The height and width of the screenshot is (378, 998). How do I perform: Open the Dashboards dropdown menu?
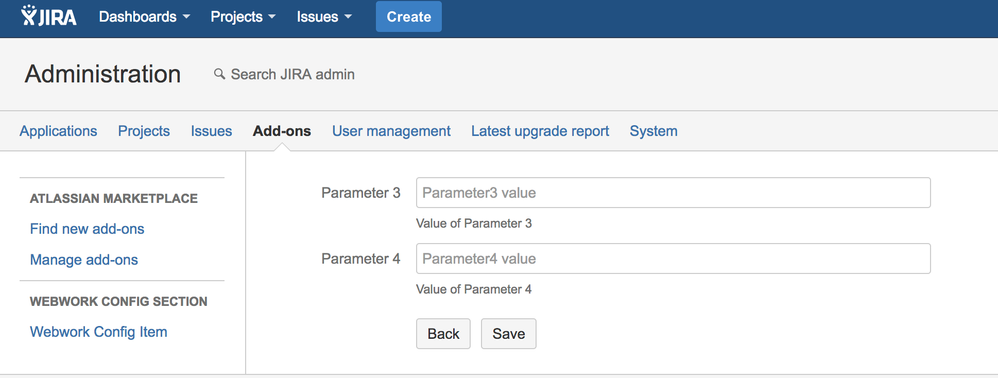(144, 17)
